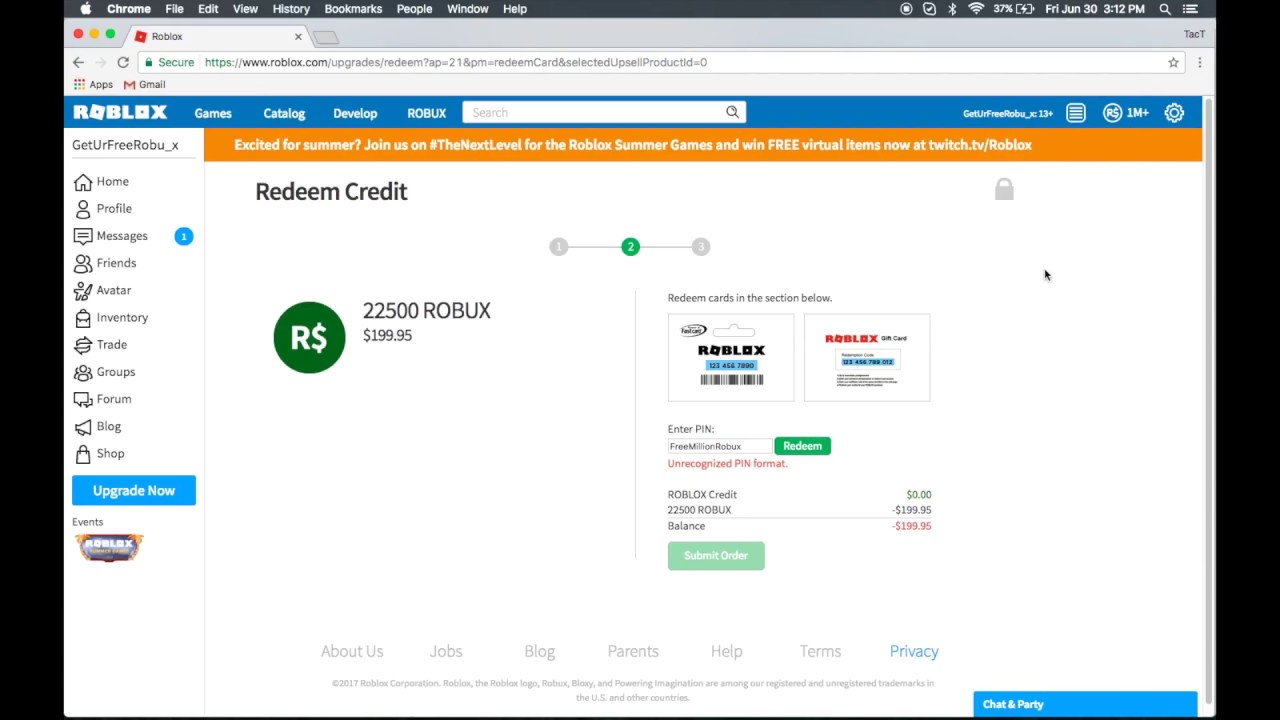
Task: Open the Help footer link
Action: click(x=726, y=651)
